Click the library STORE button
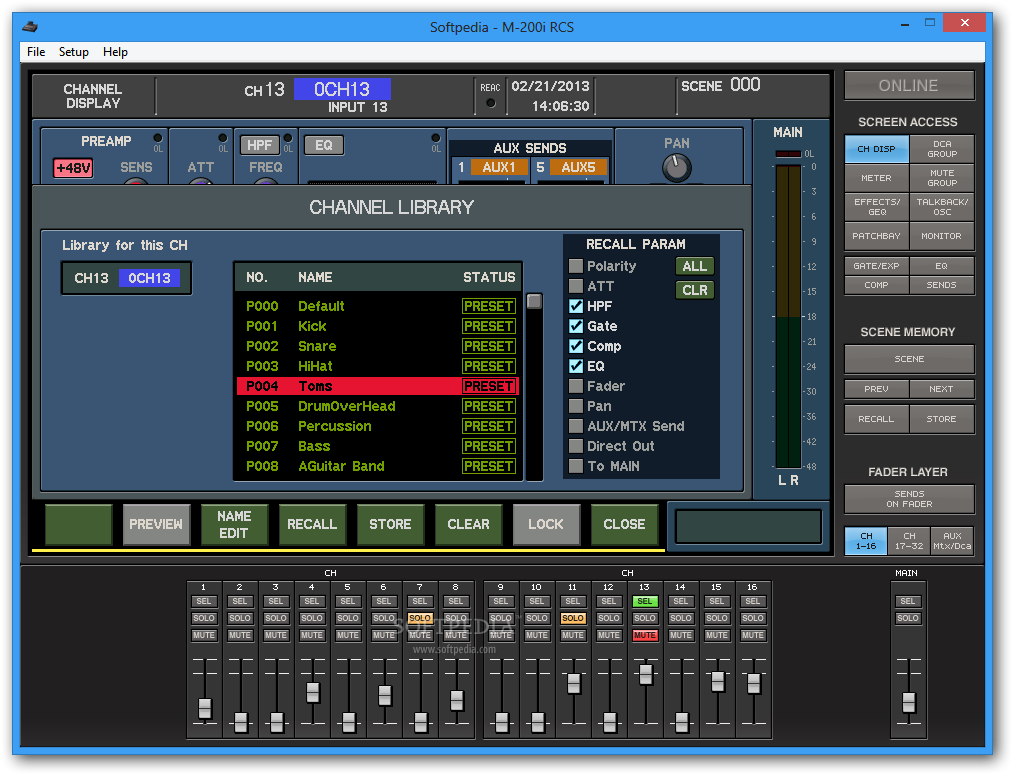Screen dimensions: 1013x775 [390, 524]
